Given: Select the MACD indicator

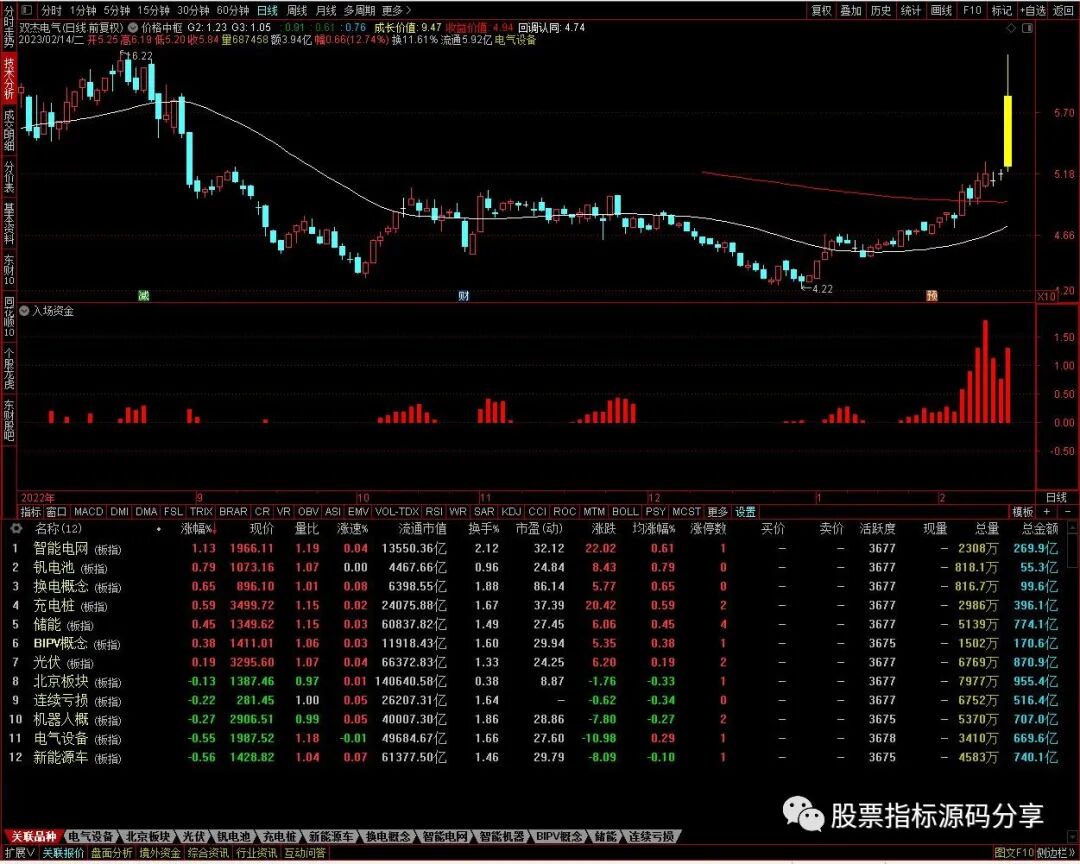Looking at the screenshot, I should pos(88,512).
